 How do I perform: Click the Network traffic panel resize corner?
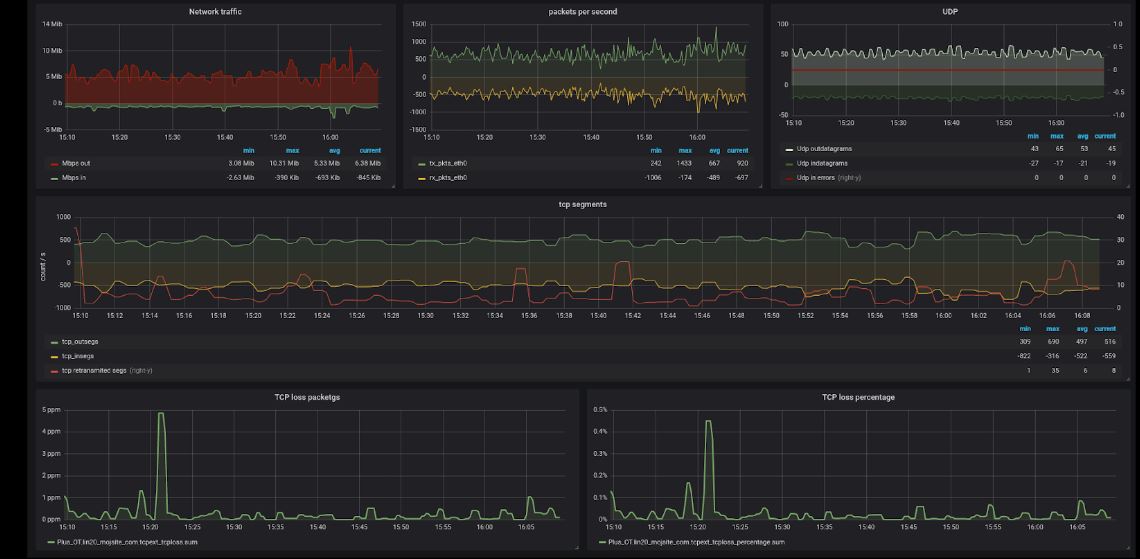[x=393, y=186]
